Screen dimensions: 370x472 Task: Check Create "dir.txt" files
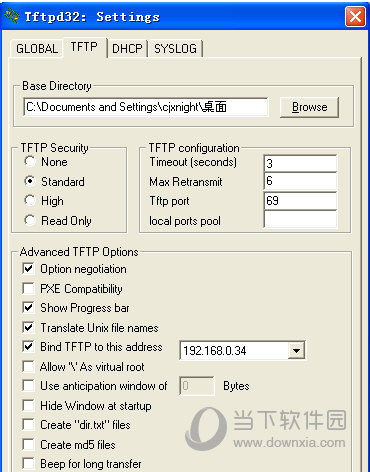(x=28, y=425)
